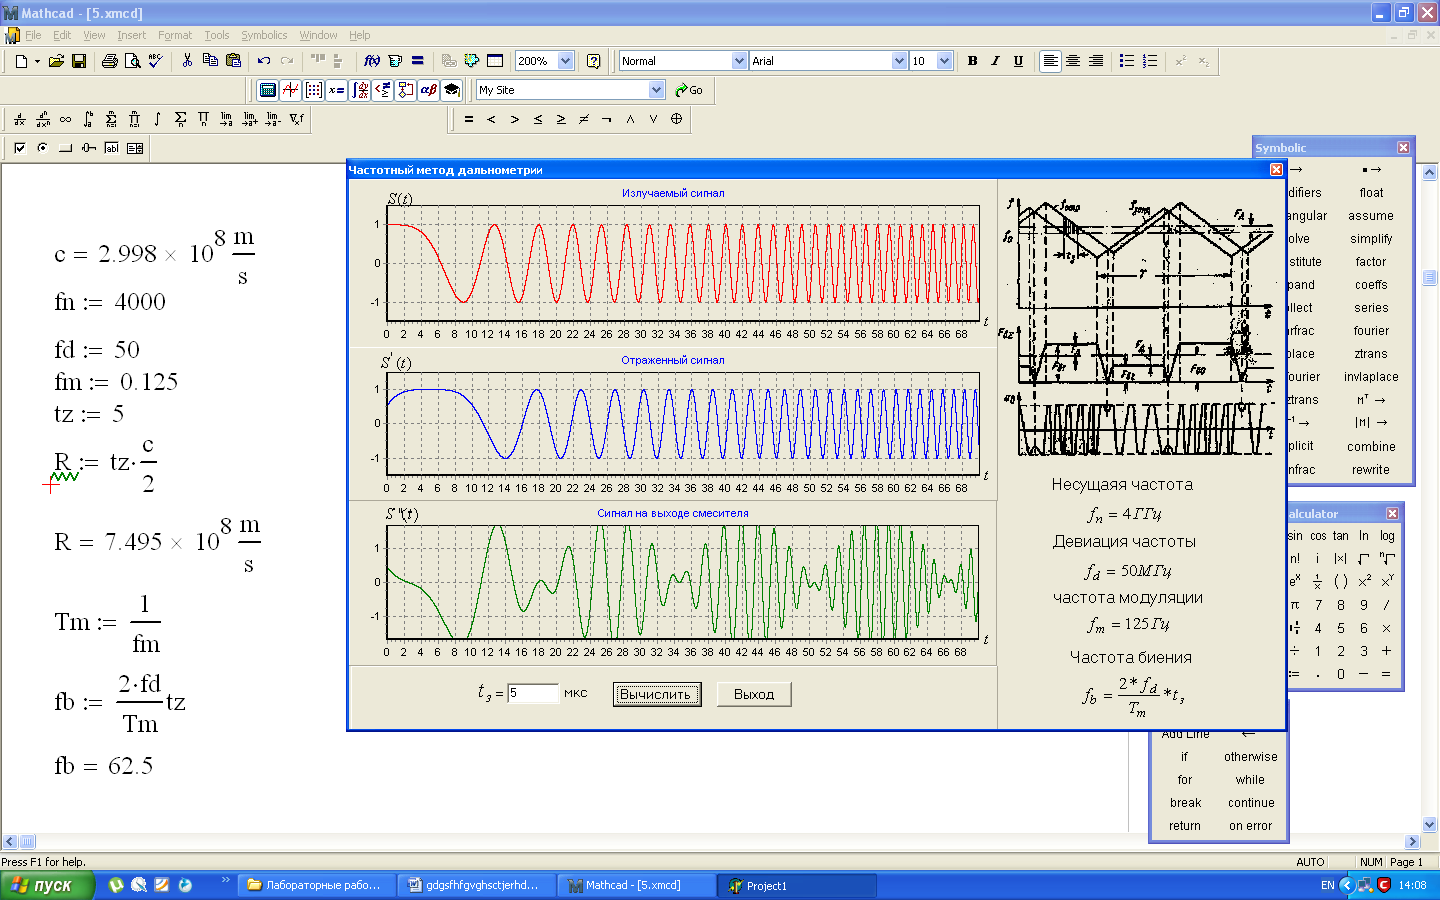Insert summation operator with range
The width and height of the screenshot is (1440, 900).
[111, 119]
